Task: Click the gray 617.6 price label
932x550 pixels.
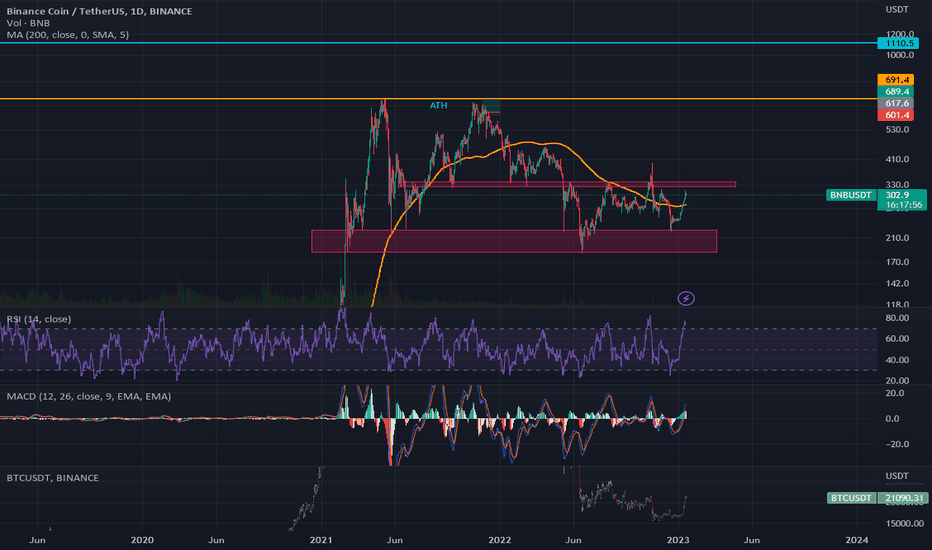Action: tap(895, 103)
